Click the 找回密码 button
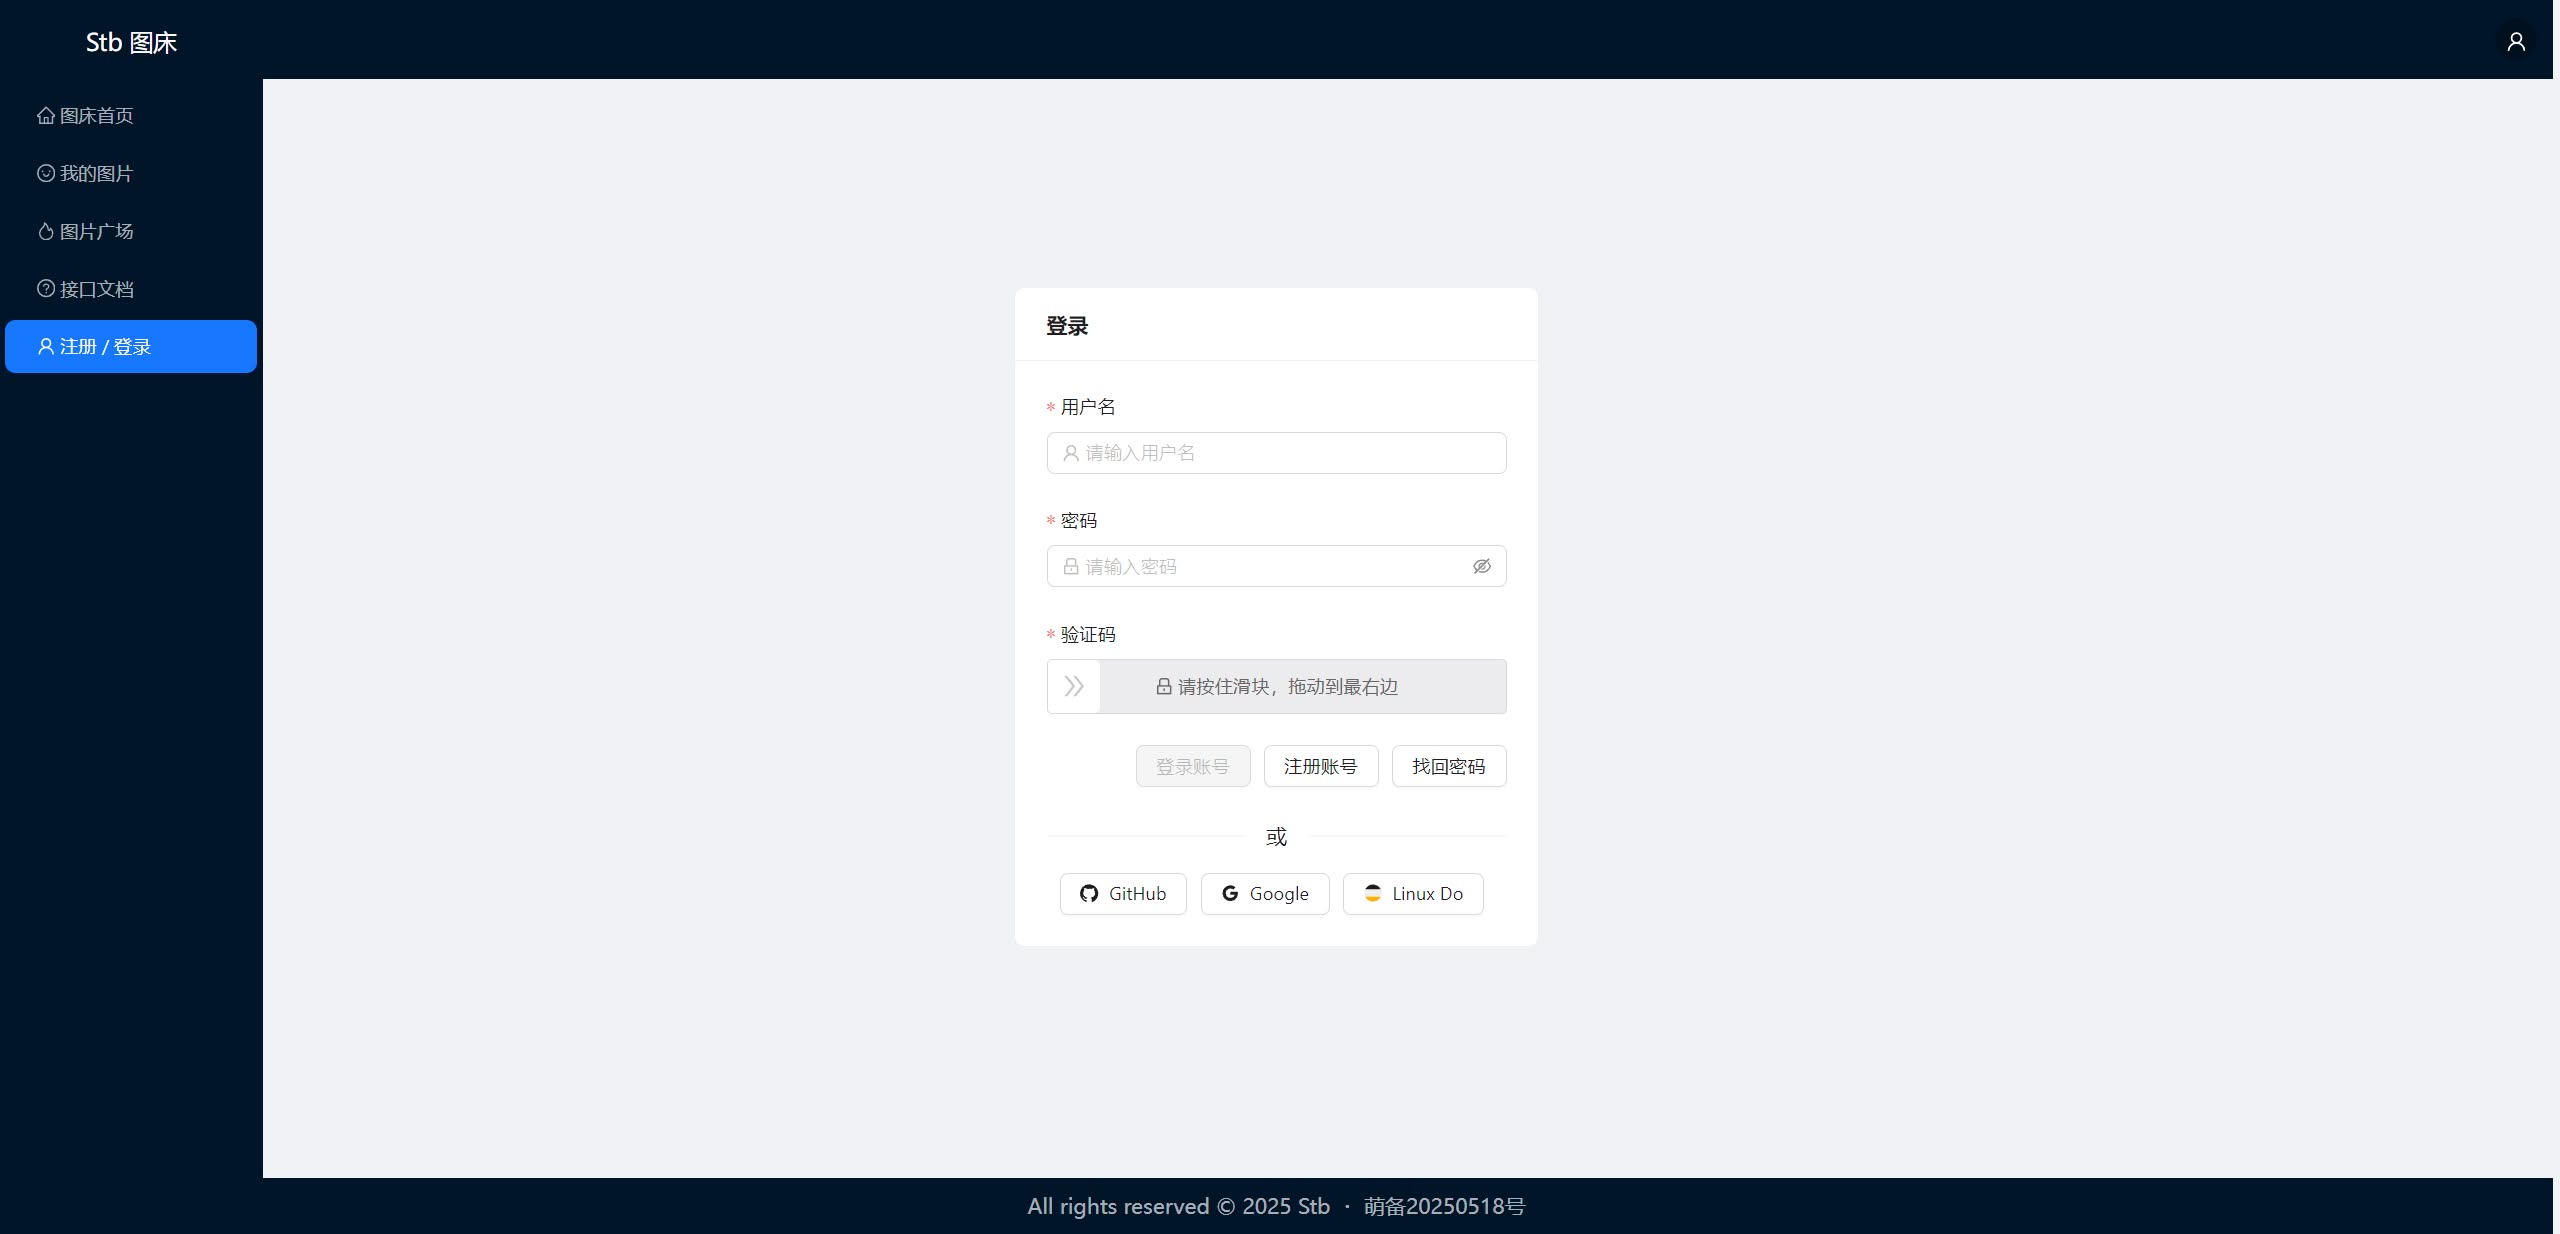 tap(1448, 766)
